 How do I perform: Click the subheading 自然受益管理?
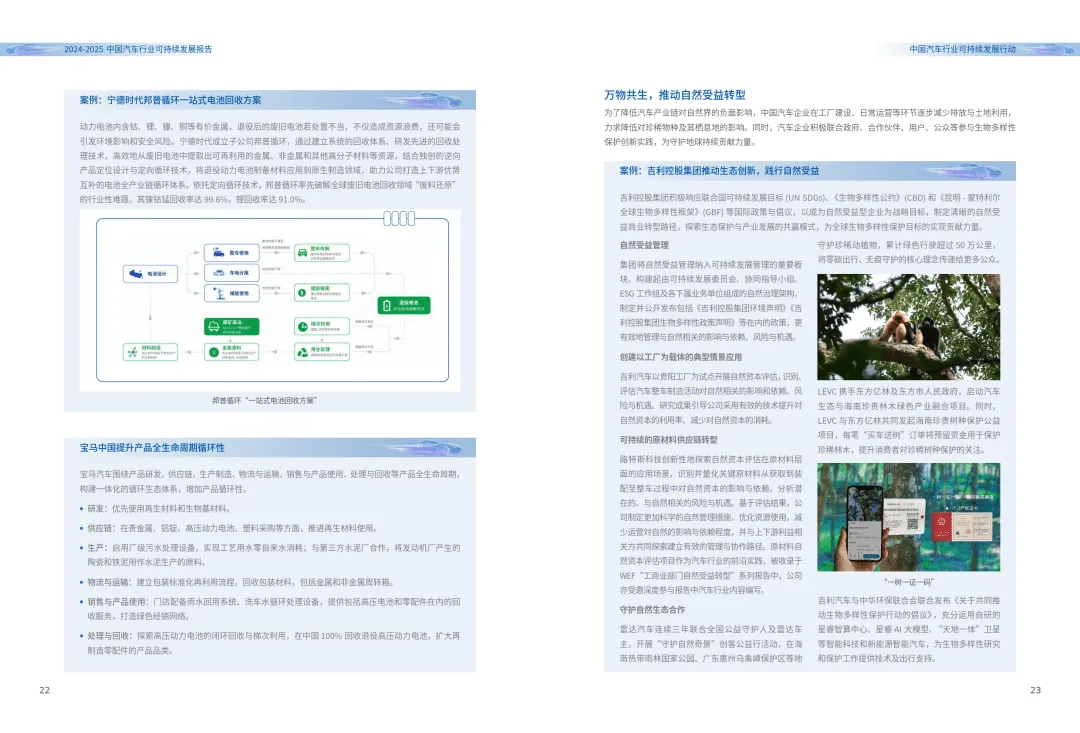(x=644, y=245)
